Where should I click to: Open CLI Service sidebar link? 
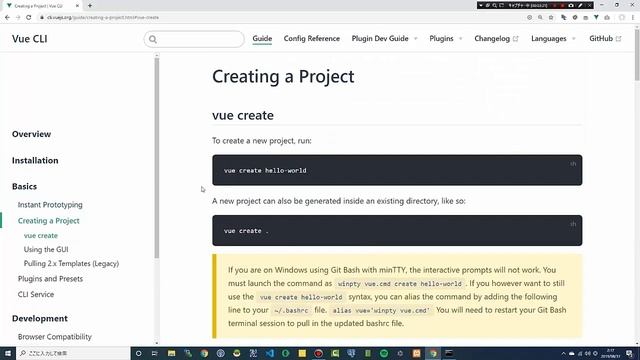point(36,294)
